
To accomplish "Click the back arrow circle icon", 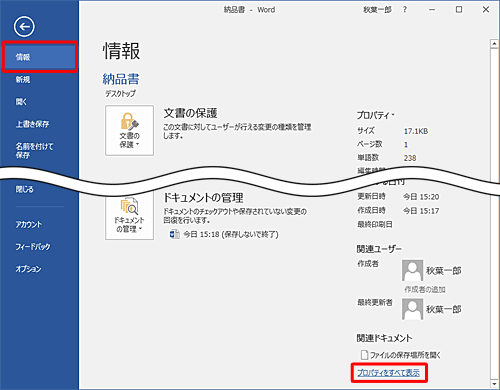I will (x=24, y=27).
